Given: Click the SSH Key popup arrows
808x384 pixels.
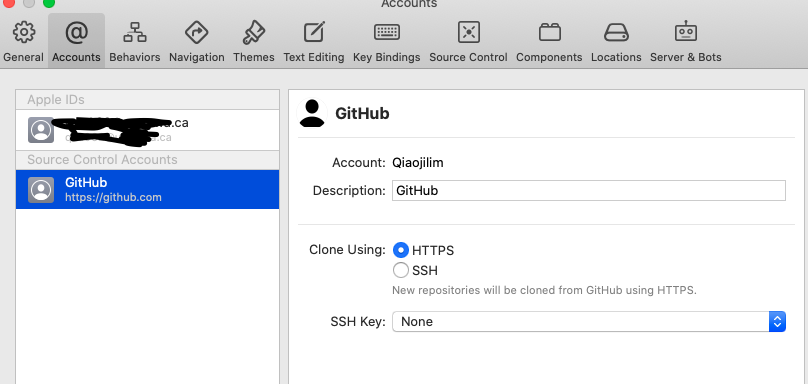Looking at the screenshot, I should pyautogui.click(x=777, y=322).
